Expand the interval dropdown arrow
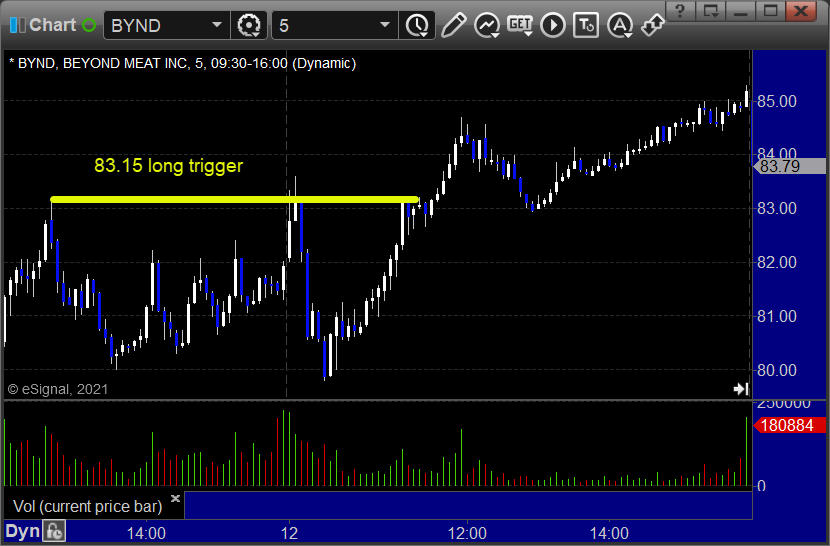The image size is (830, 546). 385,25
